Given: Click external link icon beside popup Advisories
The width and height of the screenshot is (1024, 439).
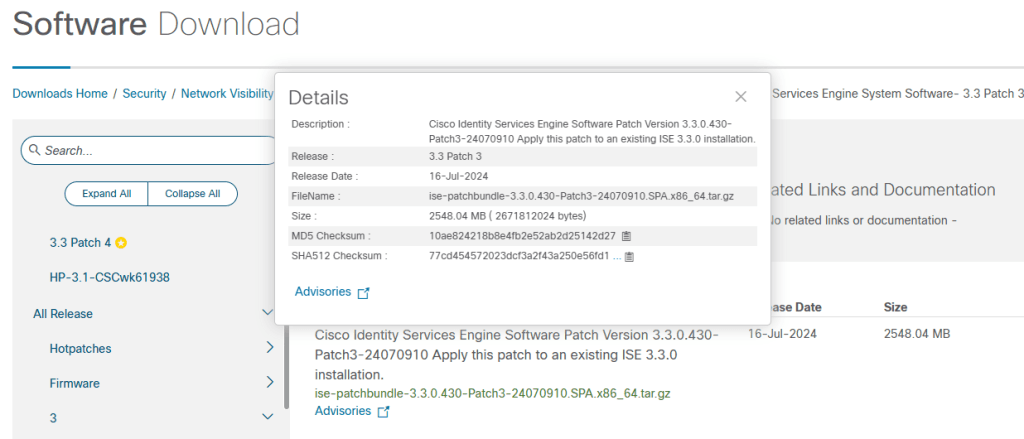Looking at the screenshot, I should pos(364,293).
